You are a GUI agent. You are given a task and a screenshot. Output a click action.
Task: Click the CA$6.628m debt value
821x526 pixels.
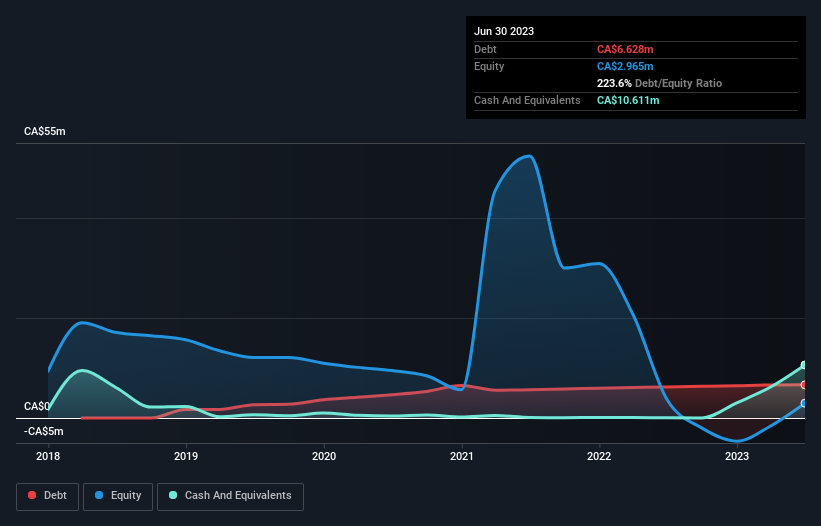point(625,49)
